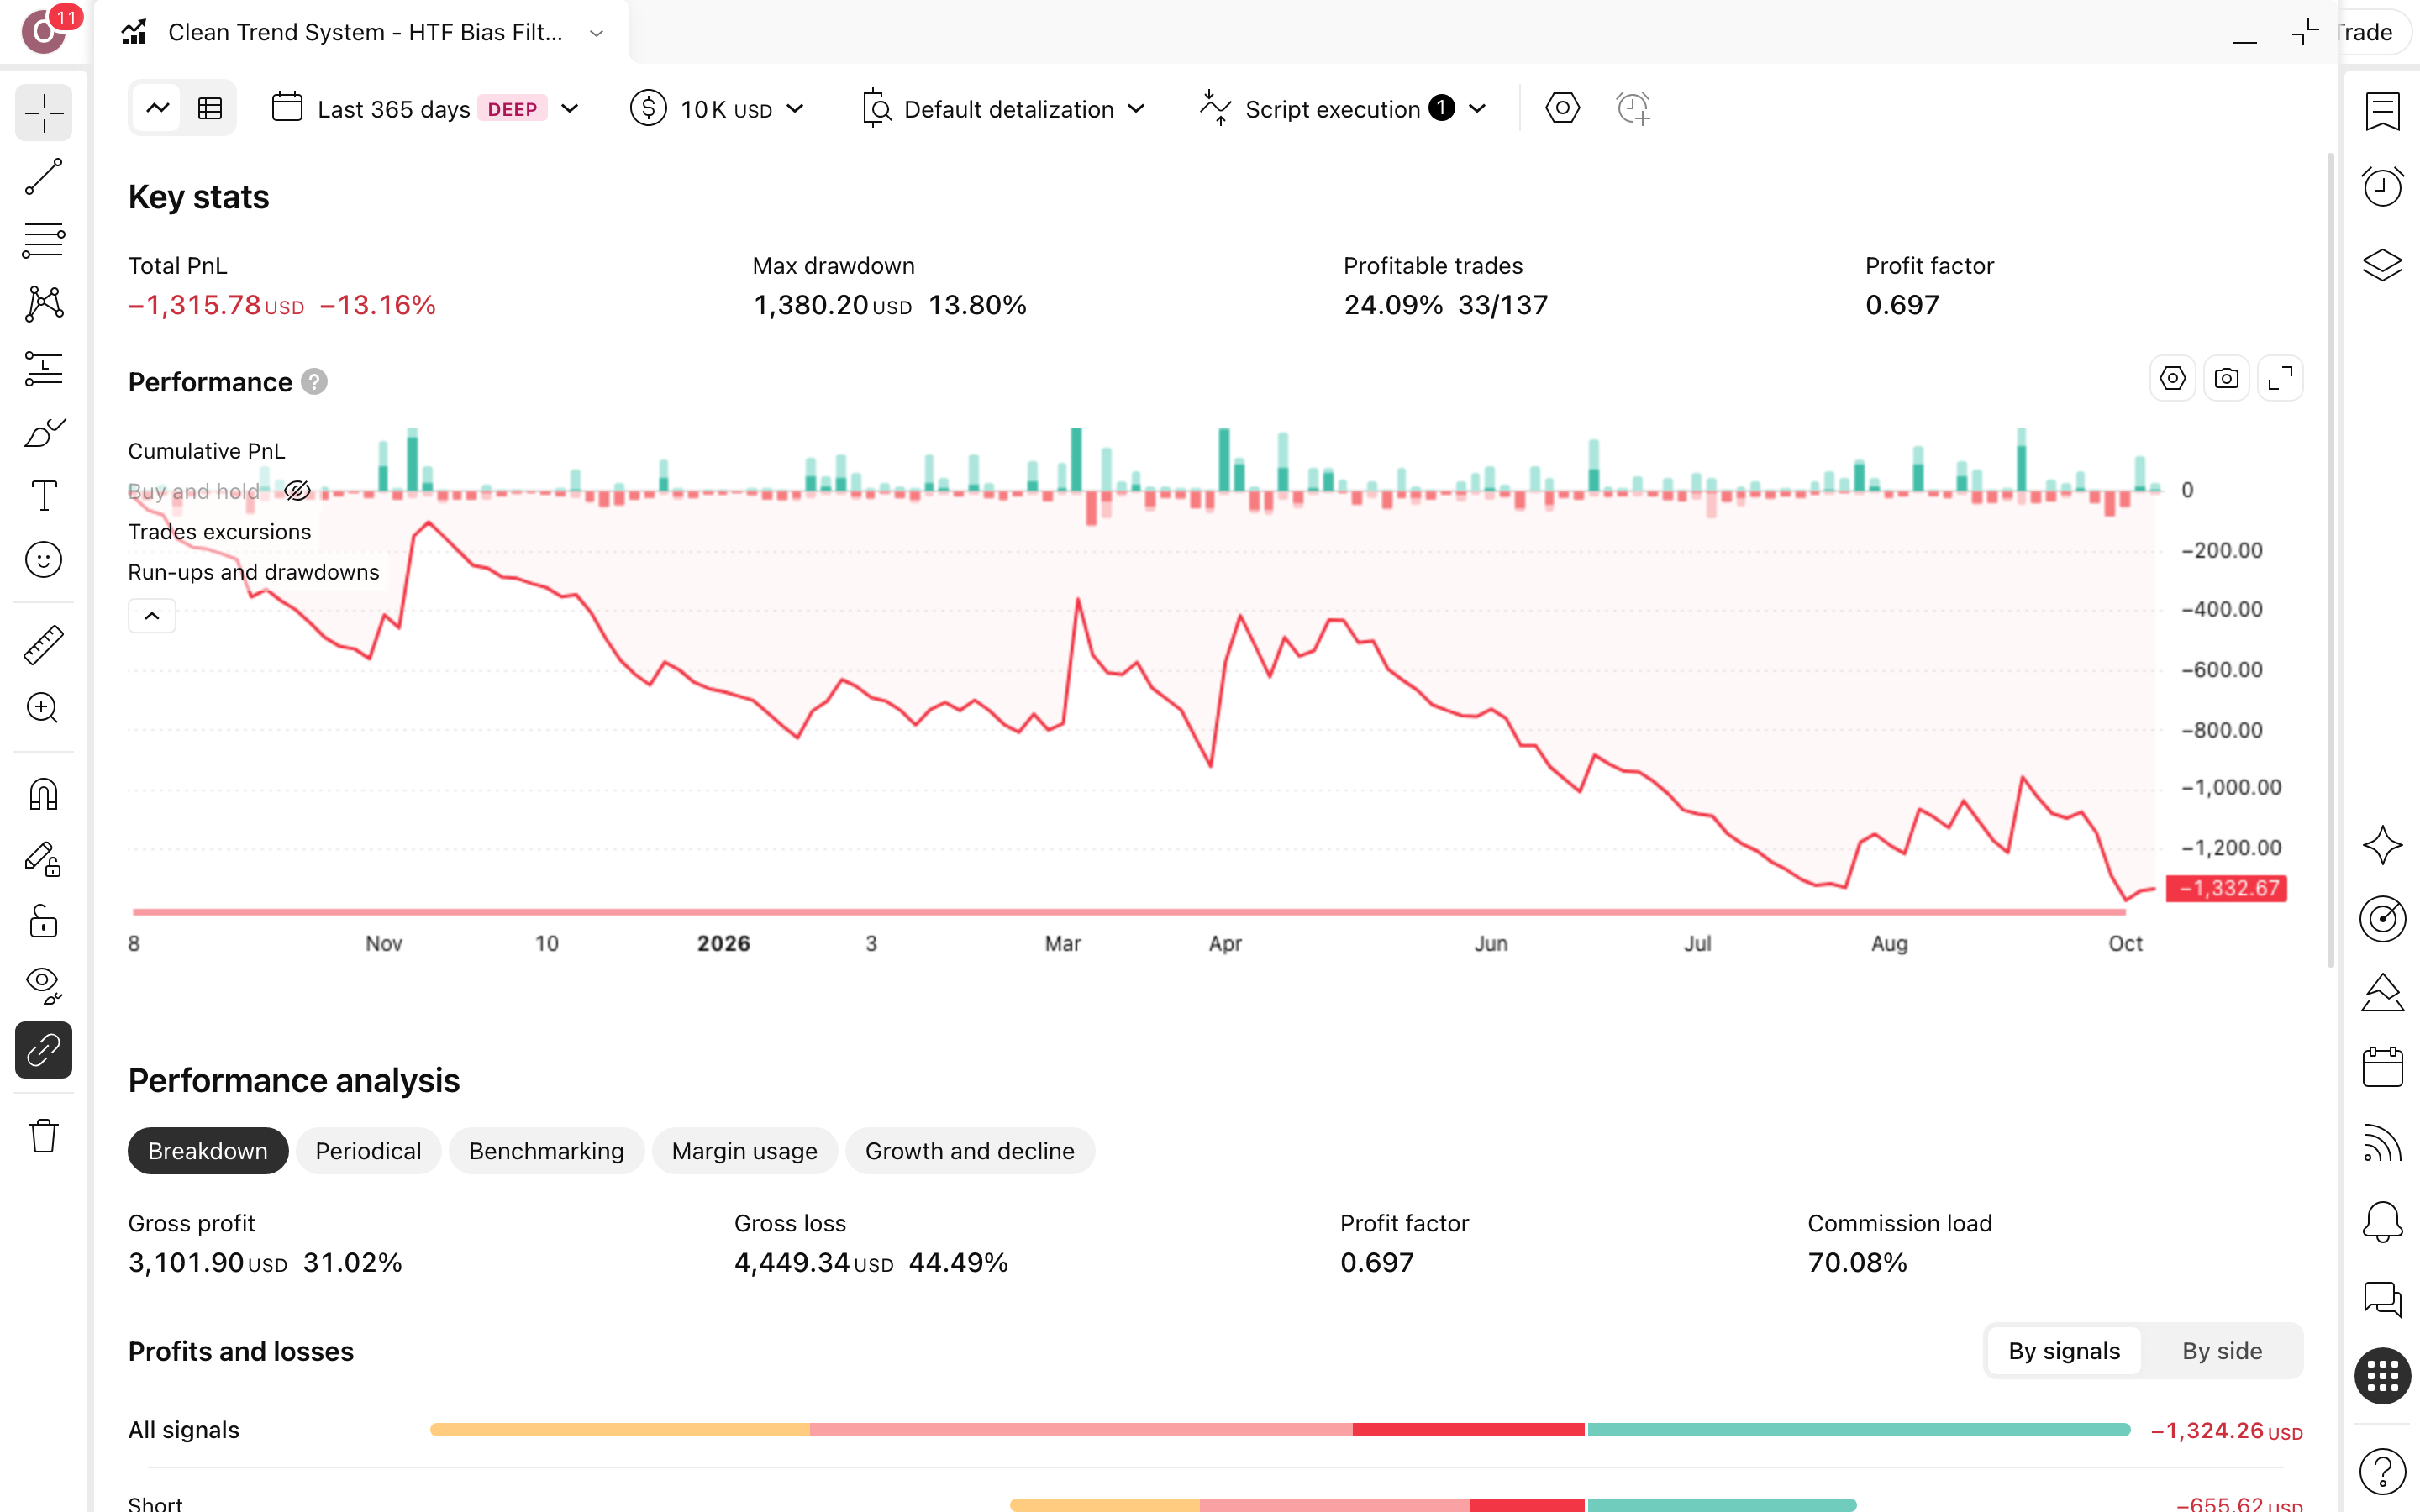2420x1512 pixels.
Task: Toggle magnet mode for drawings
Action: 44,795
